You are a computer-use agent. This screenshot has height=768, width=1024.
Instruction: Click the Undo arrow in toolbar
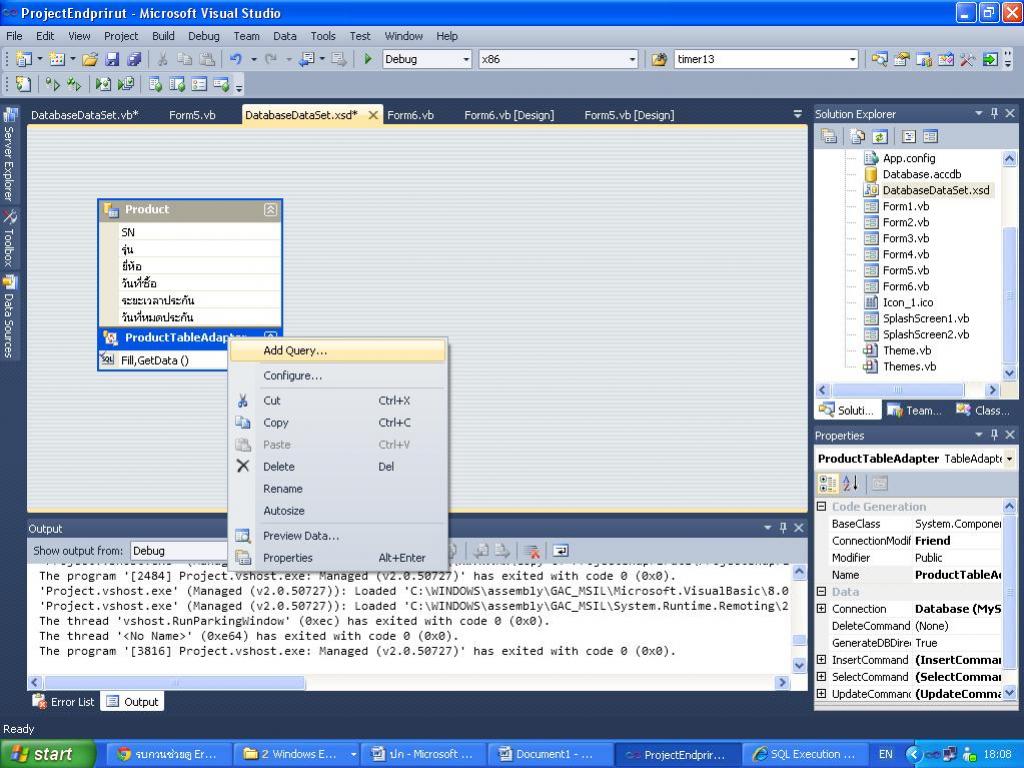[x=236, y=59]
